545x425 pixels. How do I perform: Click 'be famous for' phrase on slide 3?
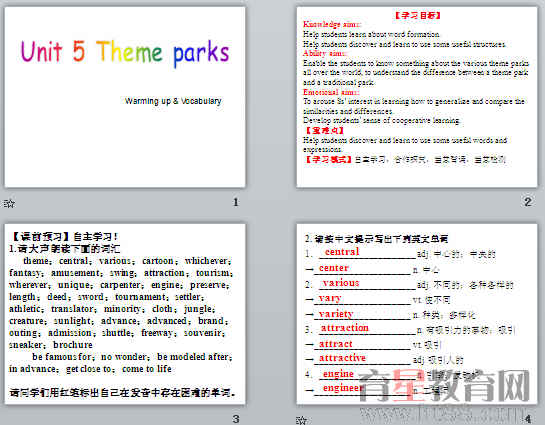(62, 357)
